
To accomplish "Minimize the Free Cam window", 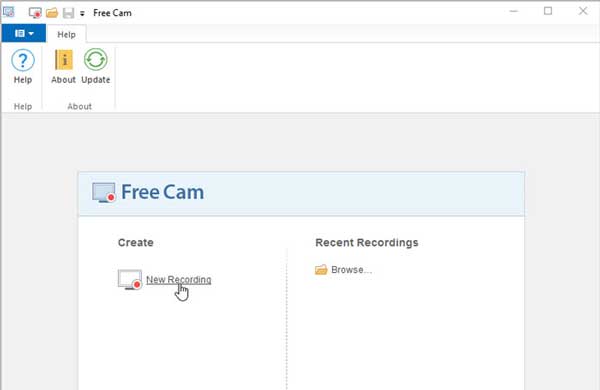I will click(514, 11).
